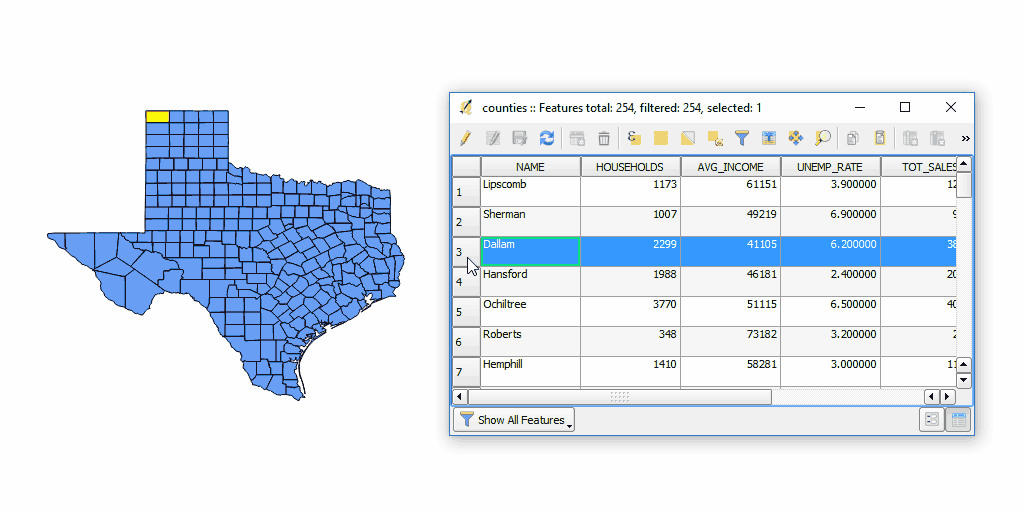Click the deselect all features icon

pos(715,138)
